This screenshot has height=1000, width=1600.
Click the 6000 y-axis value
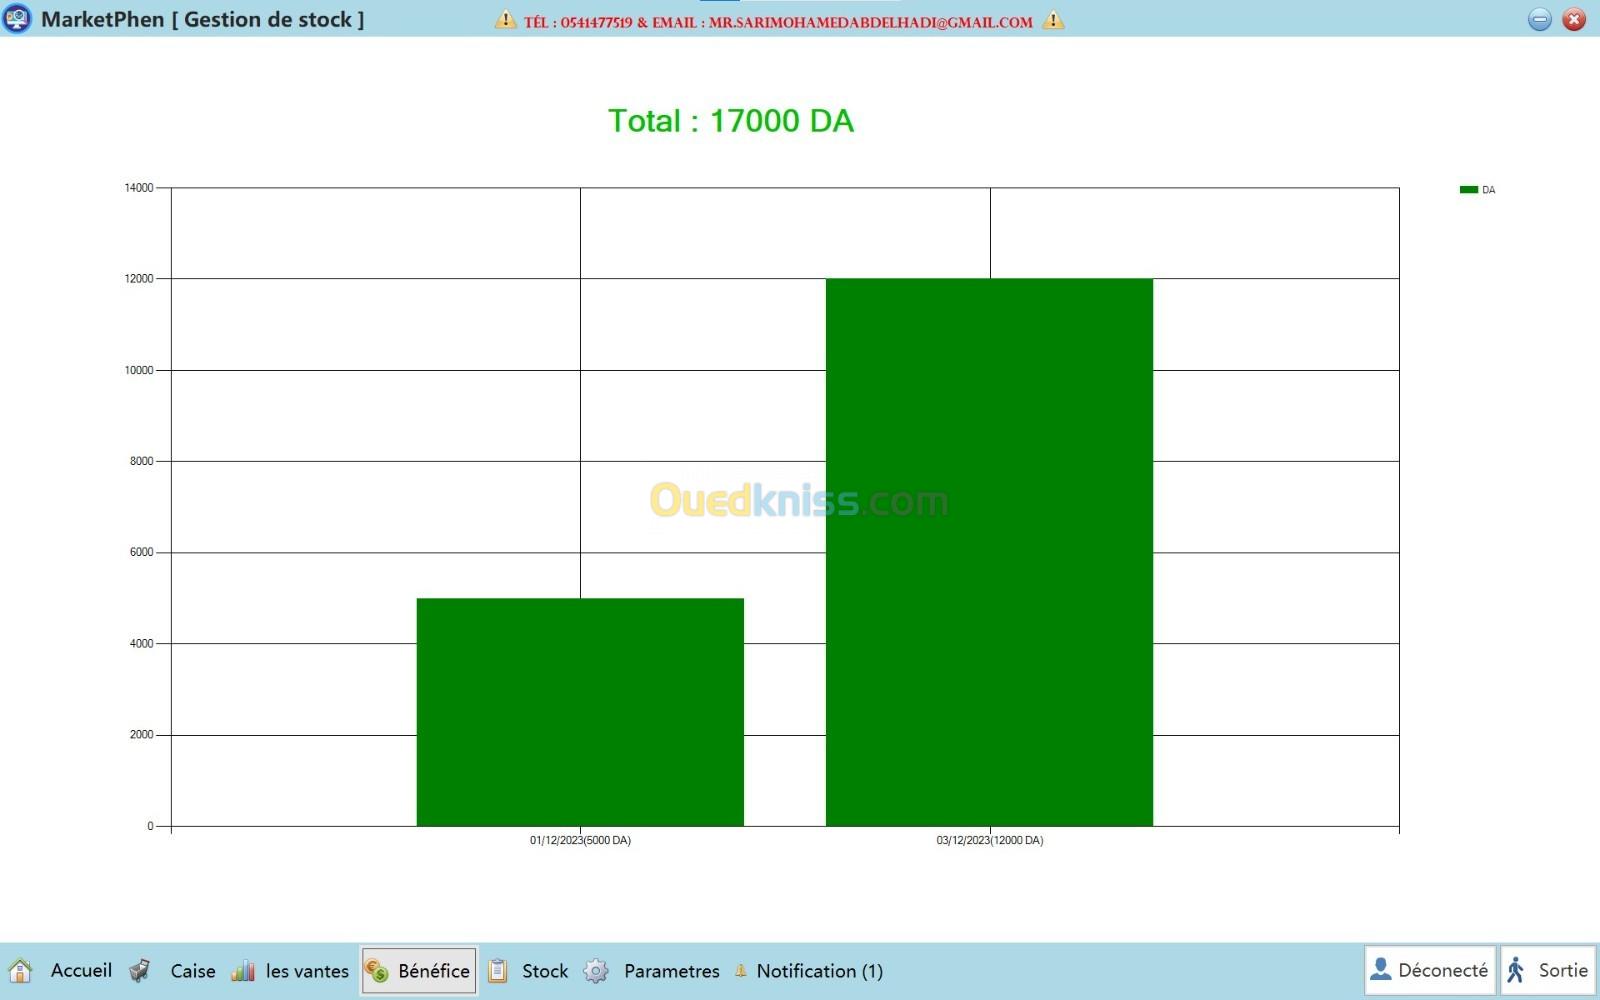(x=142, y=552)
